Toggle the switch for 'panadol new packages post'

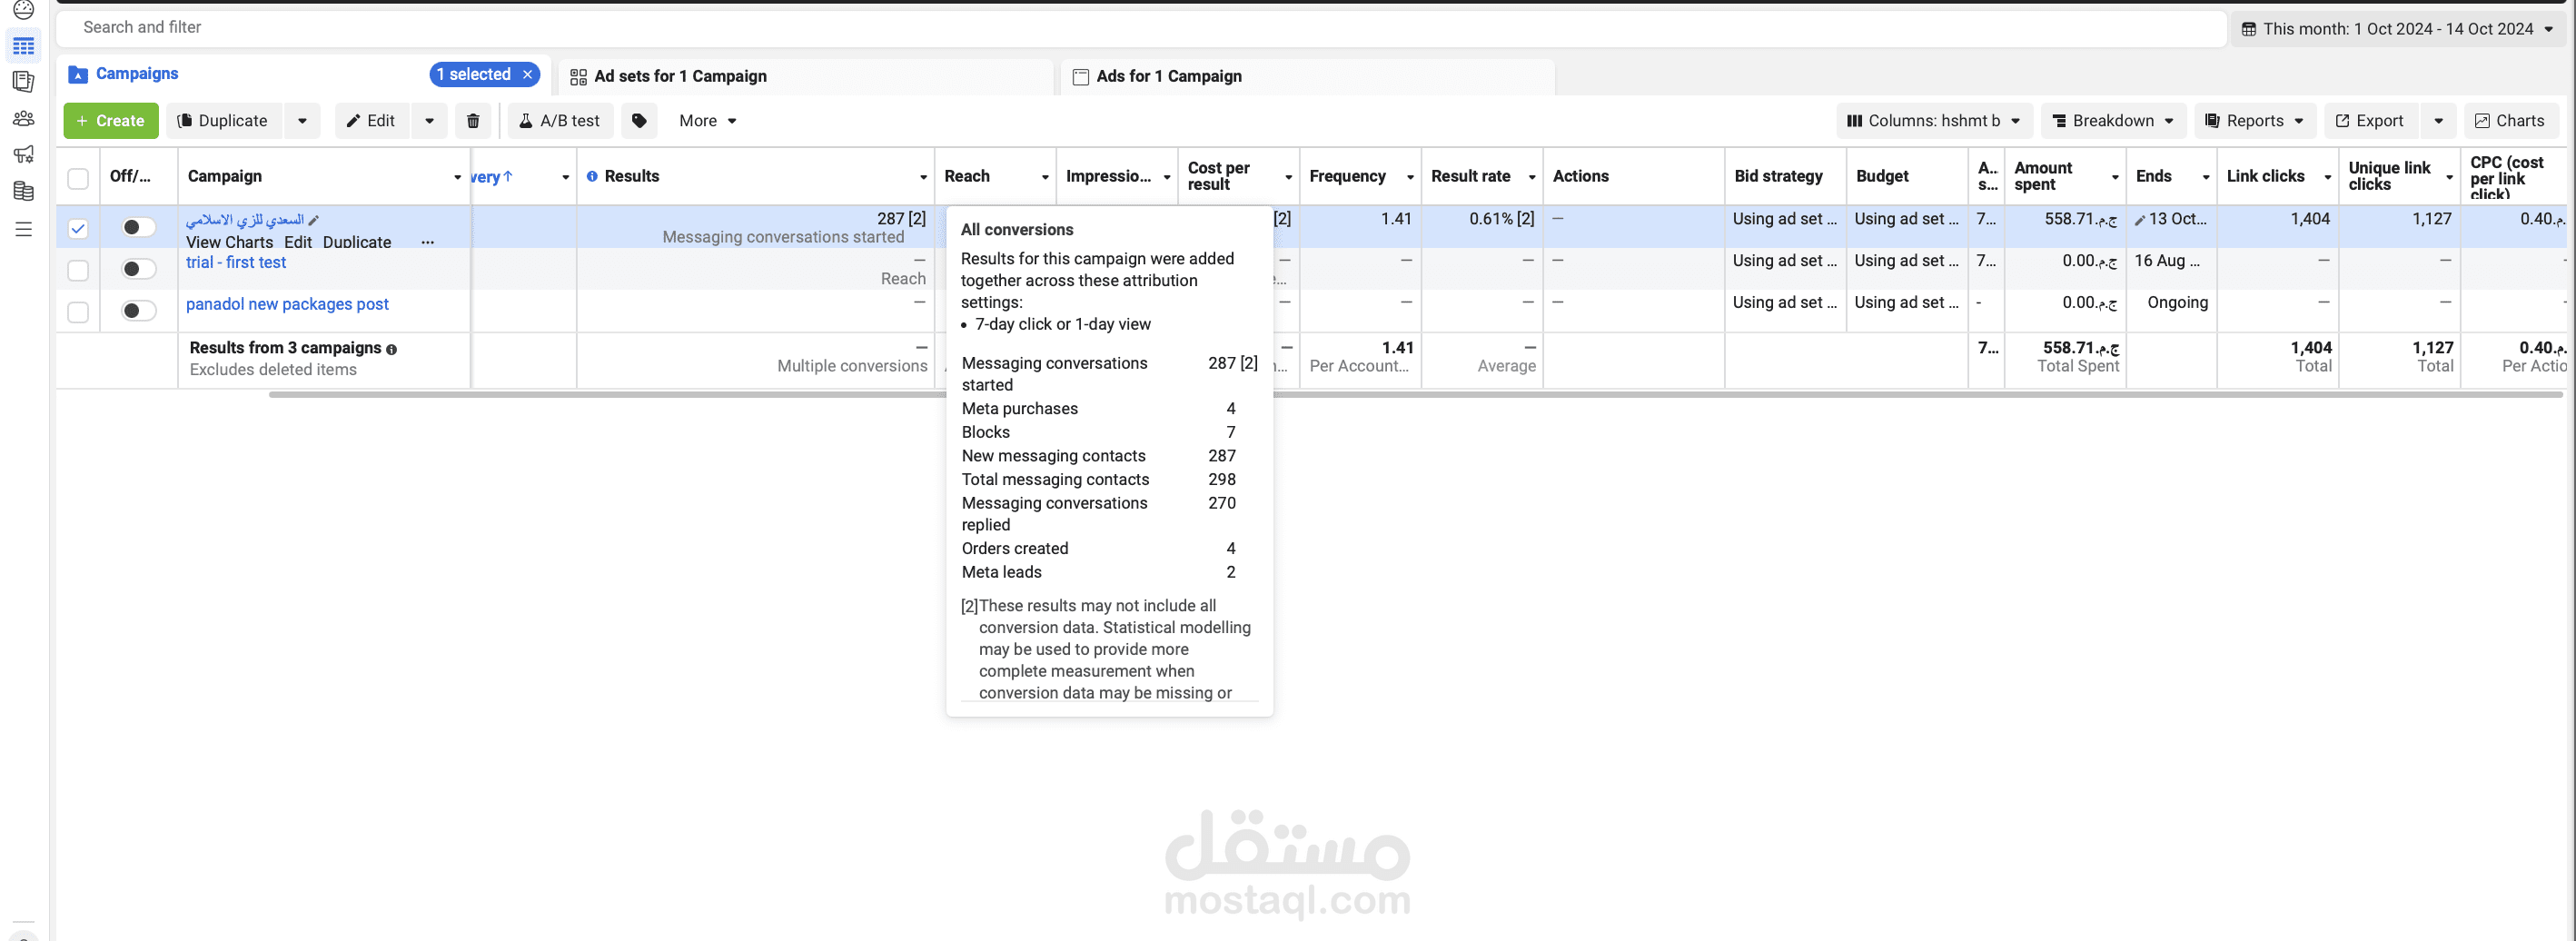pos(138,311)
